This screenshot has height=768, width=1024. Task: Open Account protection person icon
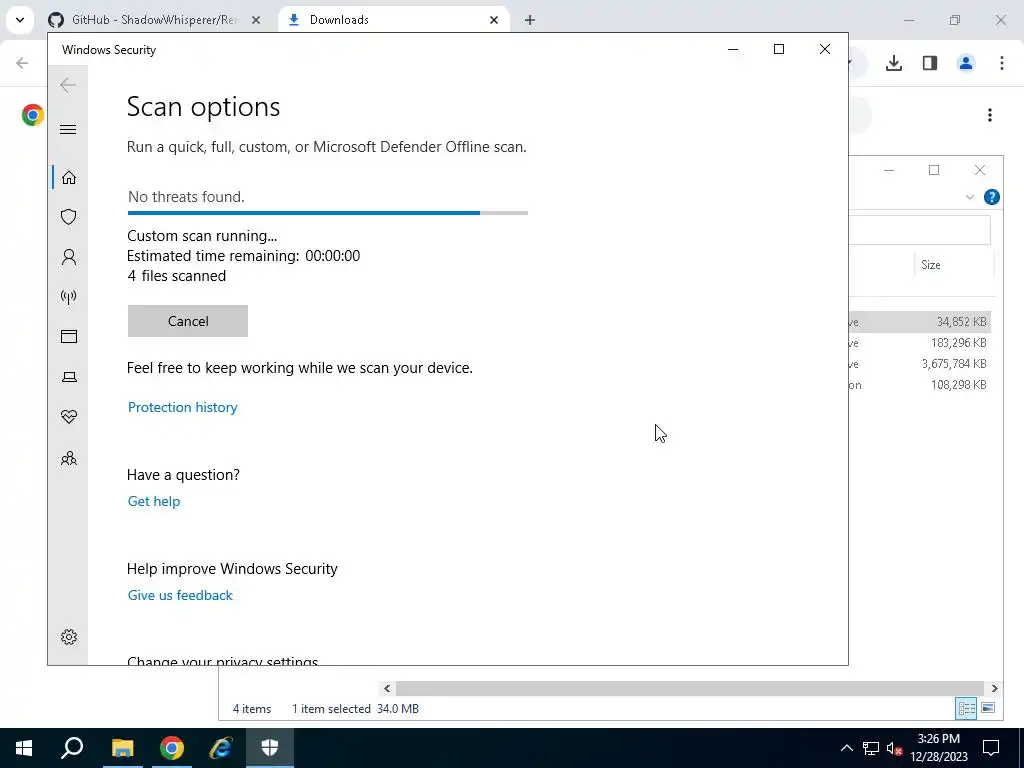pyautogui.click(x=69, y=257)
